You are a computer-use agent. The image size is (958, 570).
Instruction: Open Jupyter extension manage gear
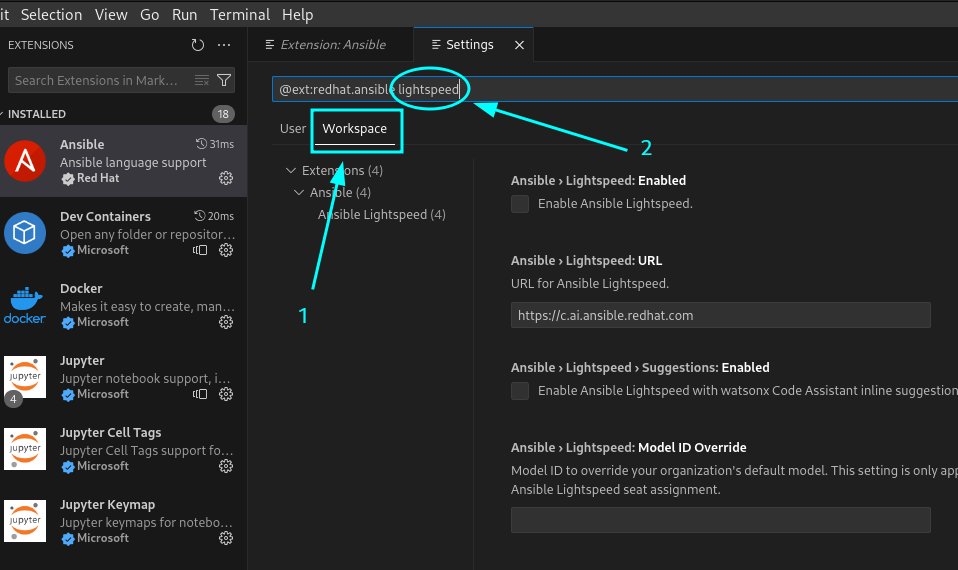click(x=226, y=394)
